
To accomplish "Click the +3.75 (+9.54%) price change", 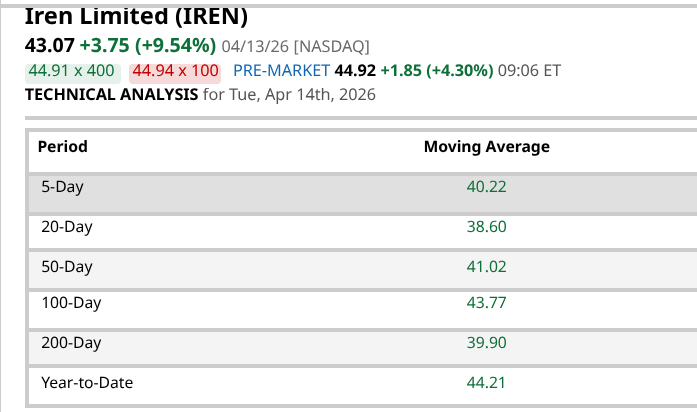I will click(x=148, y=45).
